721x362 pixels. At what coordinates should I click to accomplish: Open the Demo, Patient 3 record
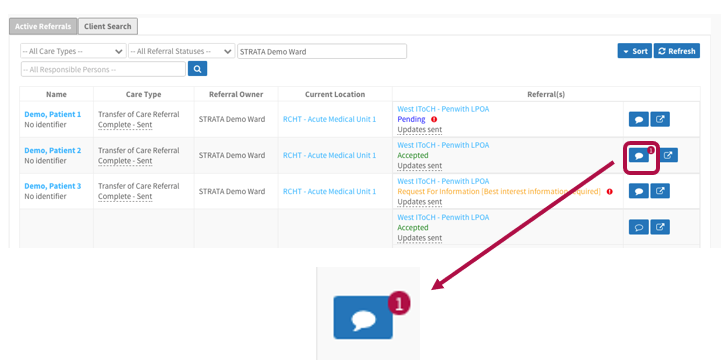tap(52, 186)
